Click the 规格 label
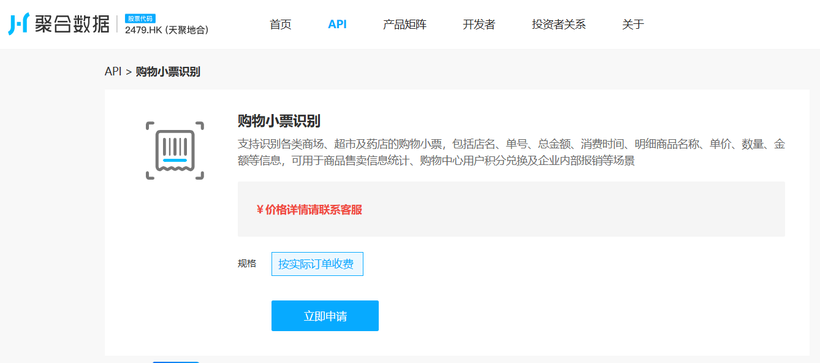820x363 pixels. (247, 264)
